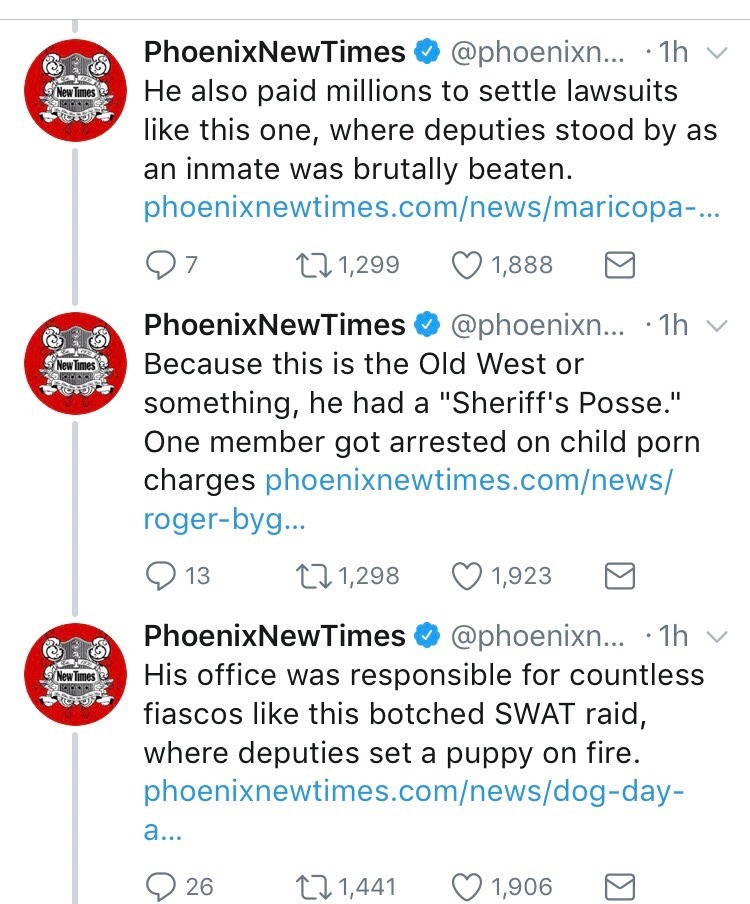Tap the PhoenixNewTimes avatar on first tweet
Viewport: 750px width, 904px height.
coord(73,92)
